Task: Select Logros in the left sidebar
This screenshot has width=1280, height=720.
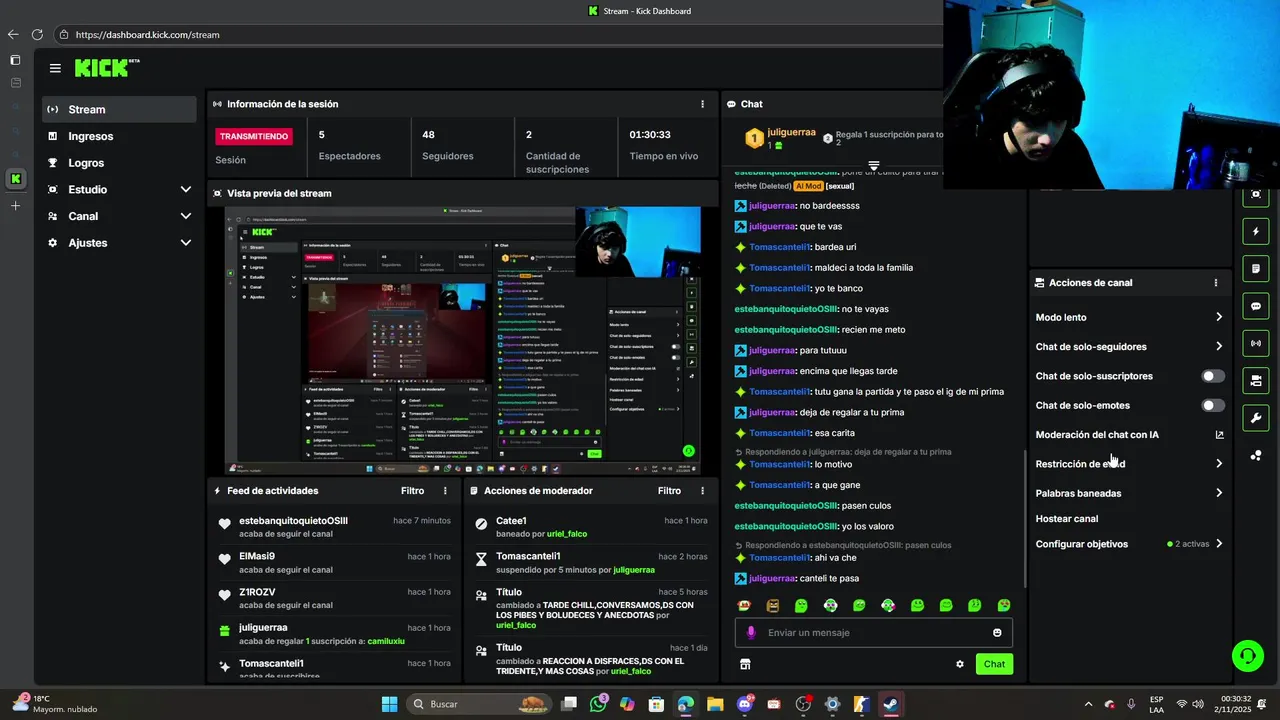Action: [x=120, y=163]
